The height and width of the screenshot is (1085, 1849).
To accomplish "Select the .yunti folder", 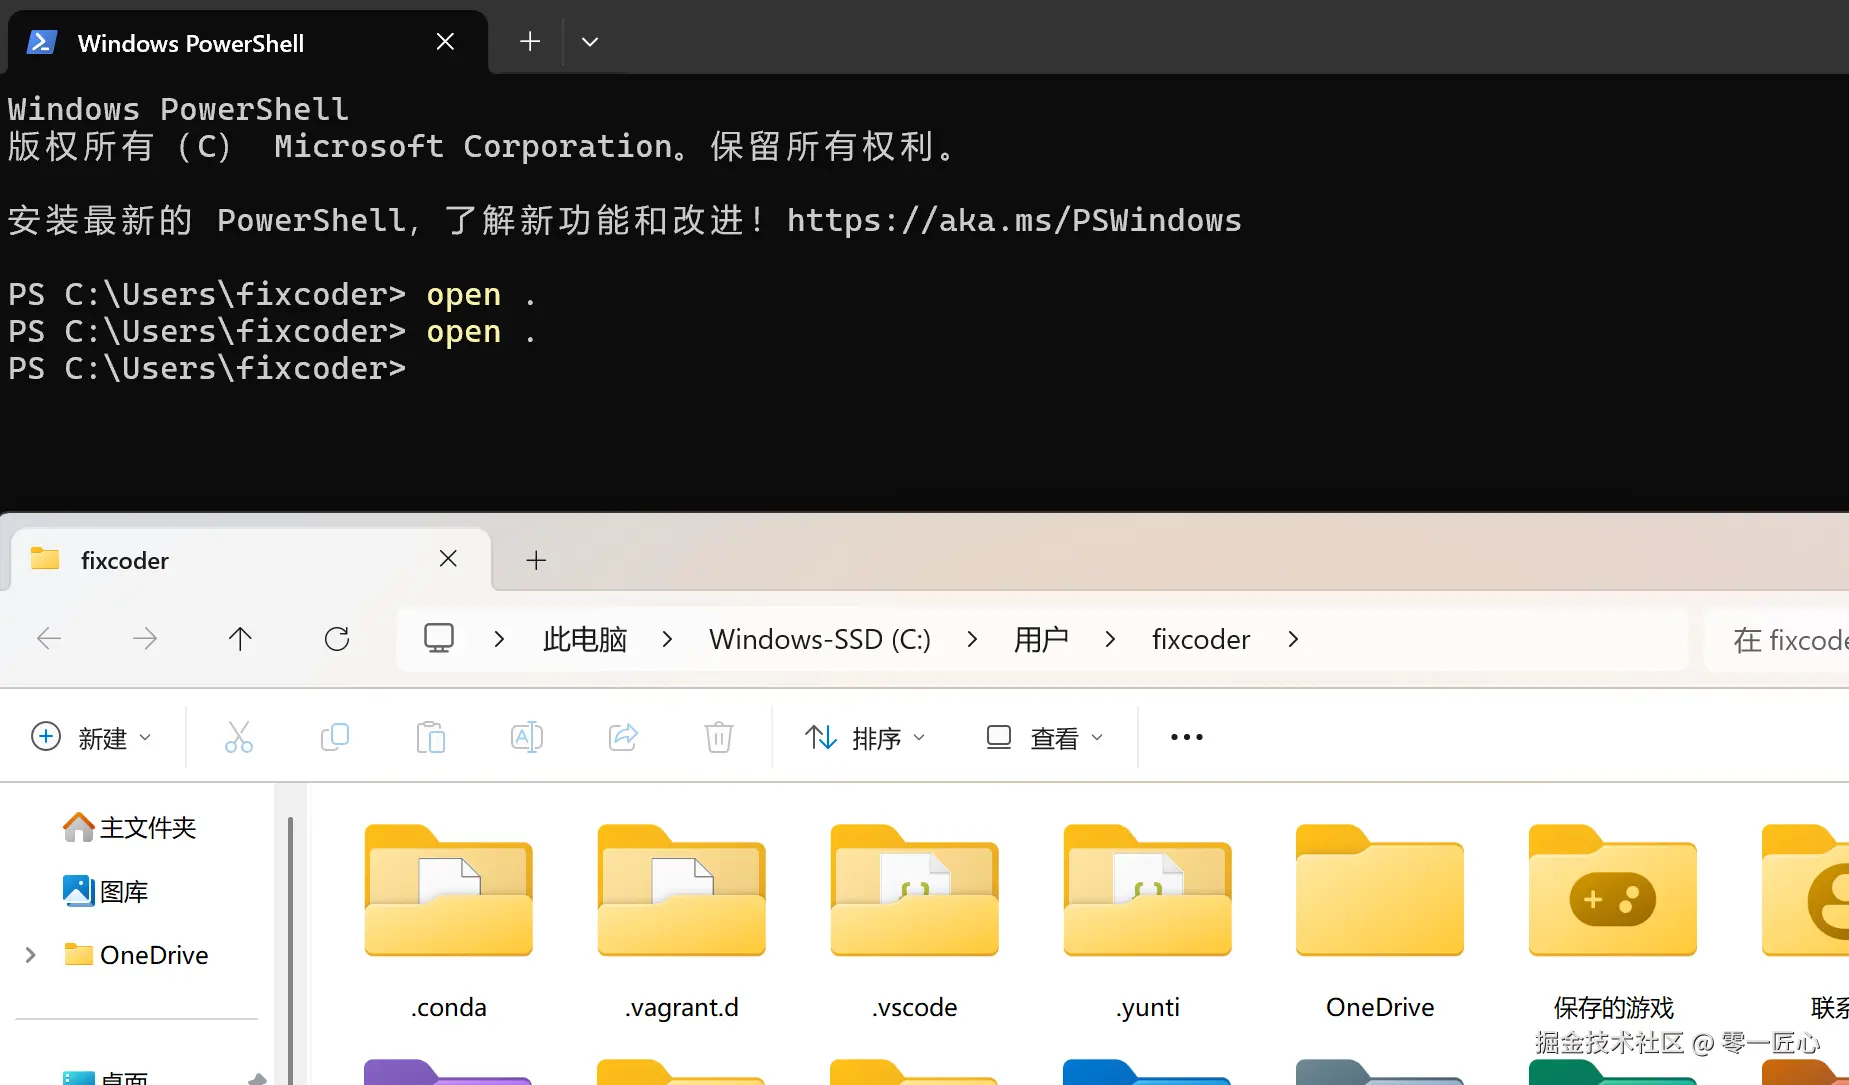I will [x=1148, y=920].
